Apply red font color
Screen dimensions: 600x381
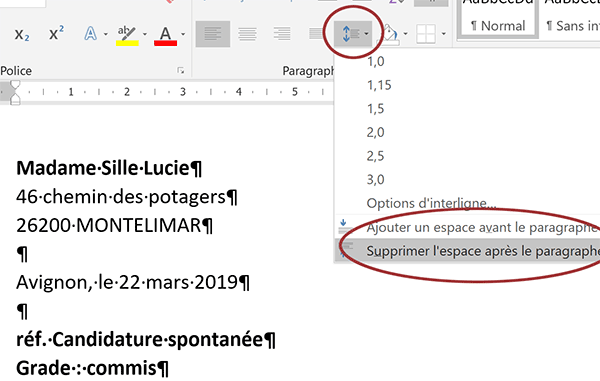165,35
